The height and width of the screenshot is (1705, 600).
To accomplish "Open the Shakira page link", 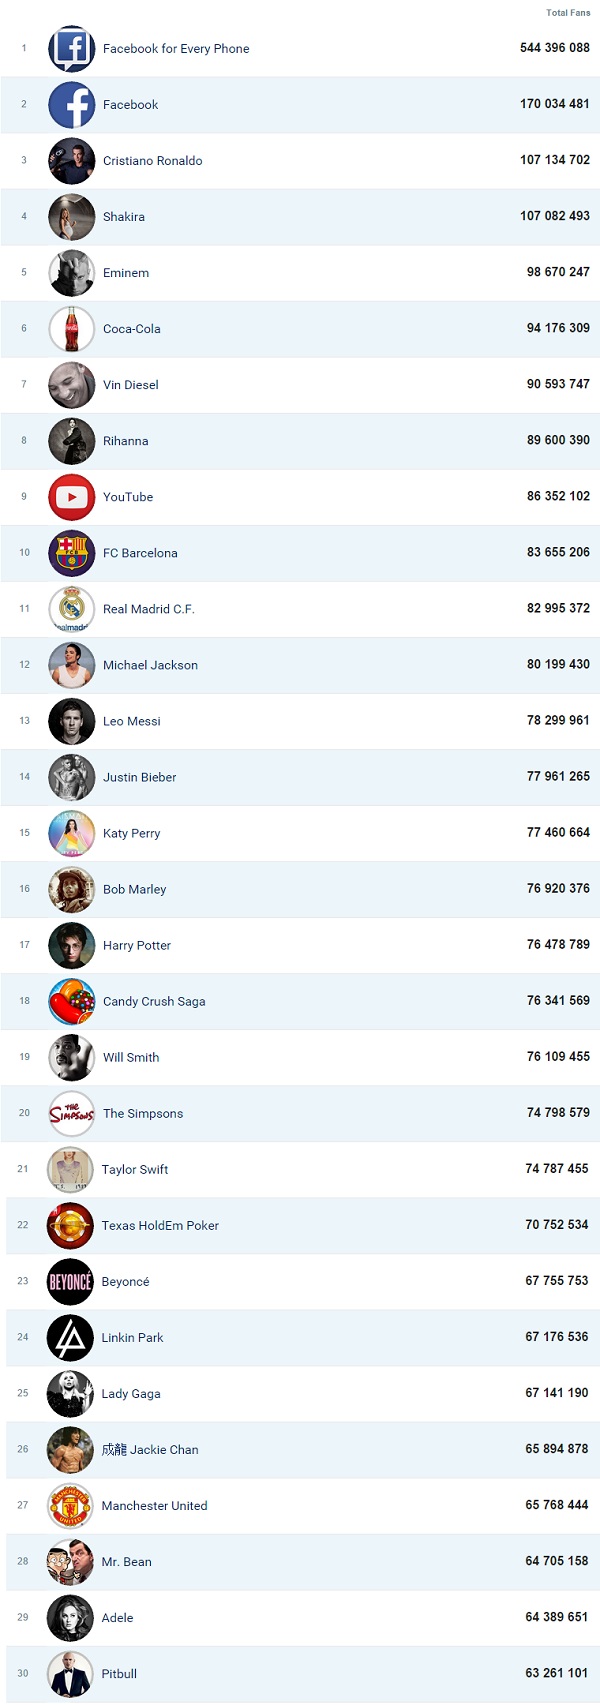I will click(x=124, y=217).
